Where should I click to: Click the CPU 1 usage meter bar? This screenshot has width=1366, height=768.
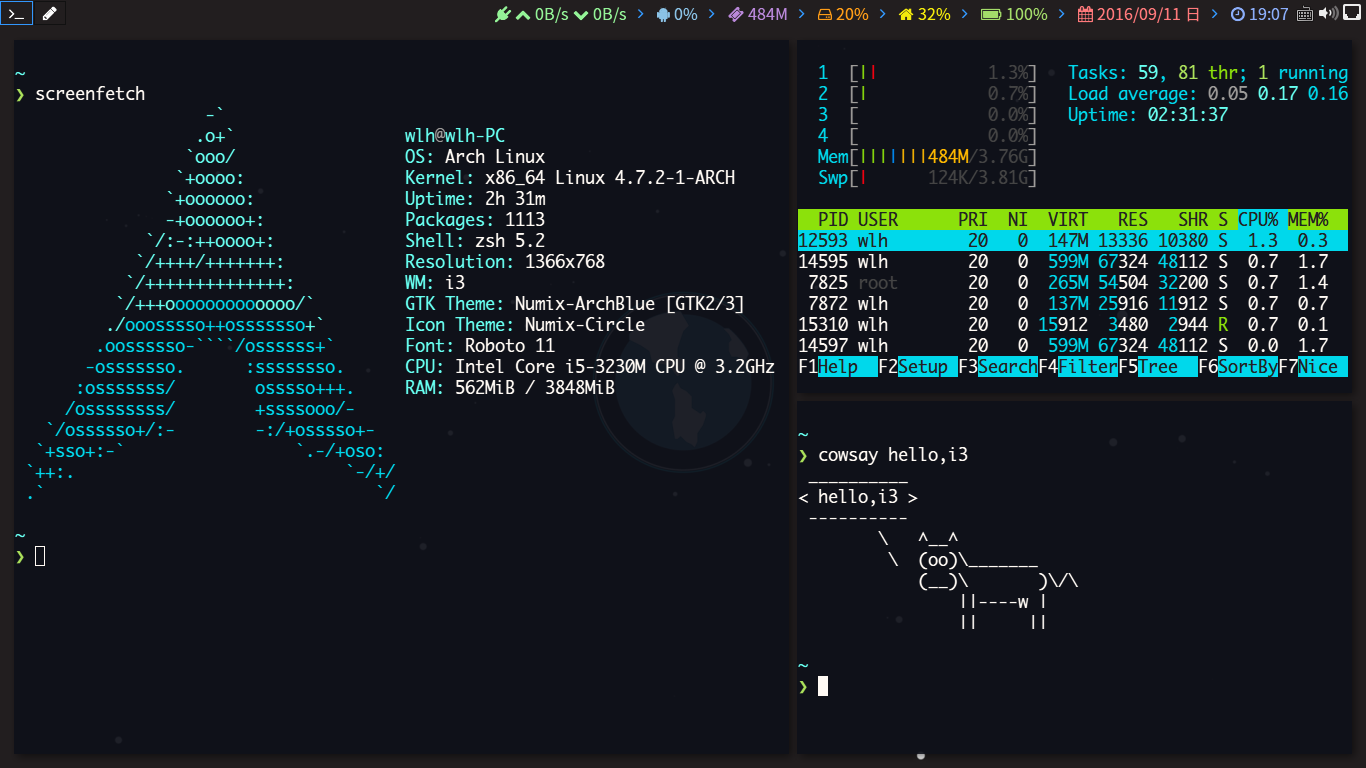(943, 73)
